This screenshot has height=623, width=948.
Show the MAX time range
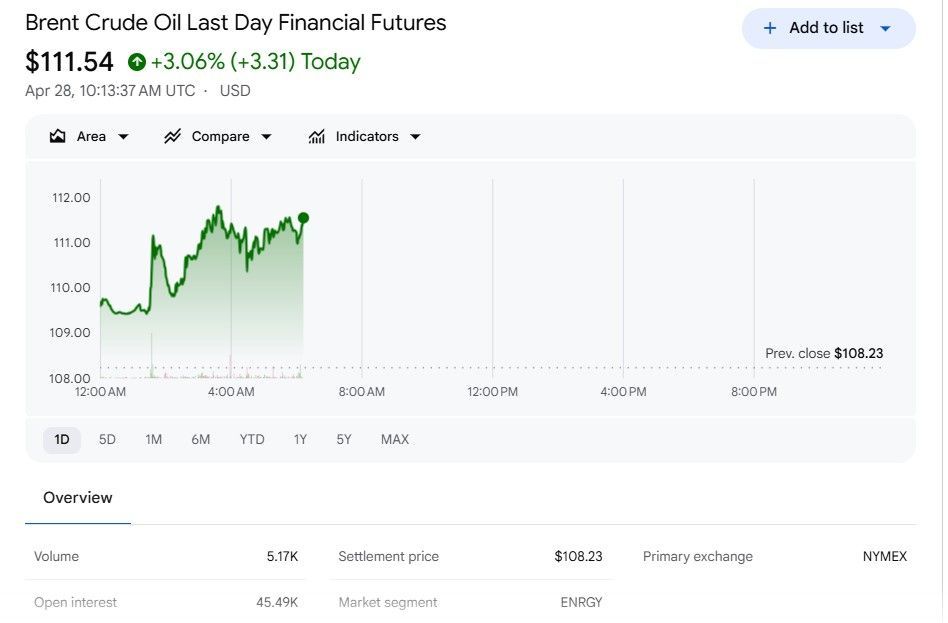coord(395,439)
